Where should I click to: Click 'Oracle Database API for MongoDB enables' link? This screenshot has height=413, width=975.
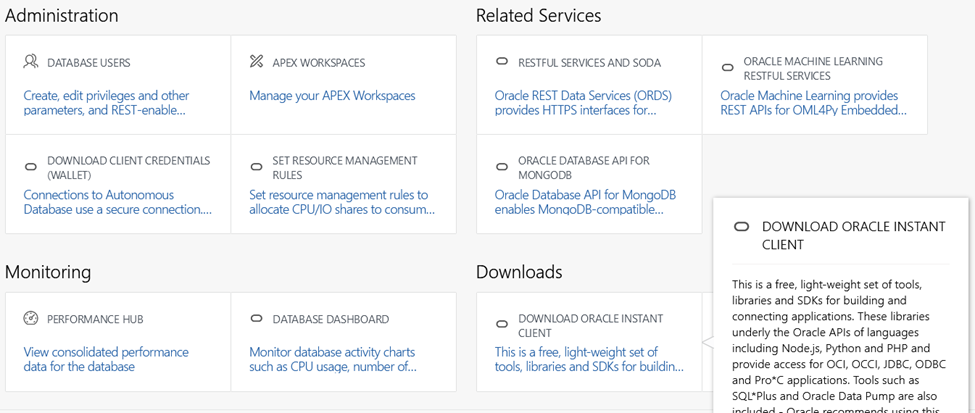585,202
